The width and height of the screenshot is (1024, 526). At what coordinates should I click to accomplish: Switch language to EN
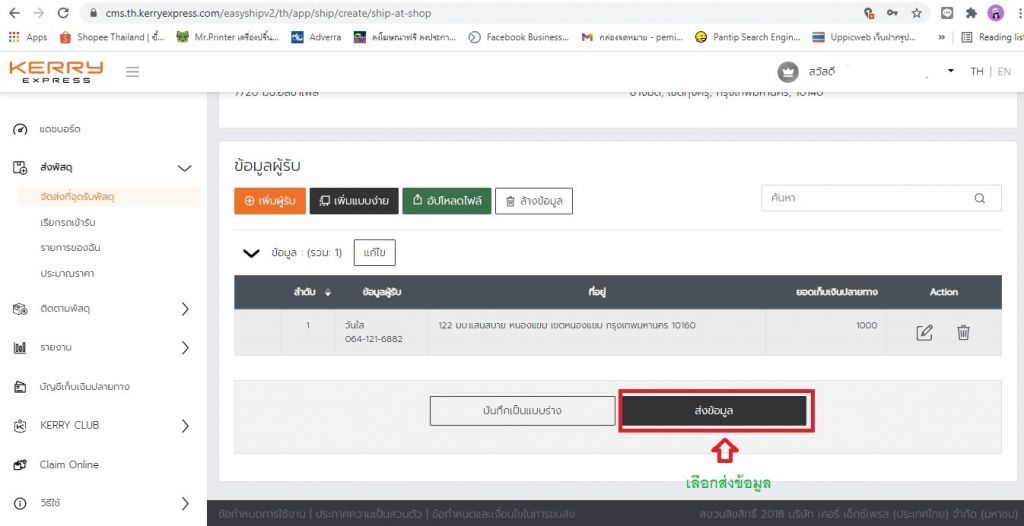pyautogui.click(x=1004, y=71)
